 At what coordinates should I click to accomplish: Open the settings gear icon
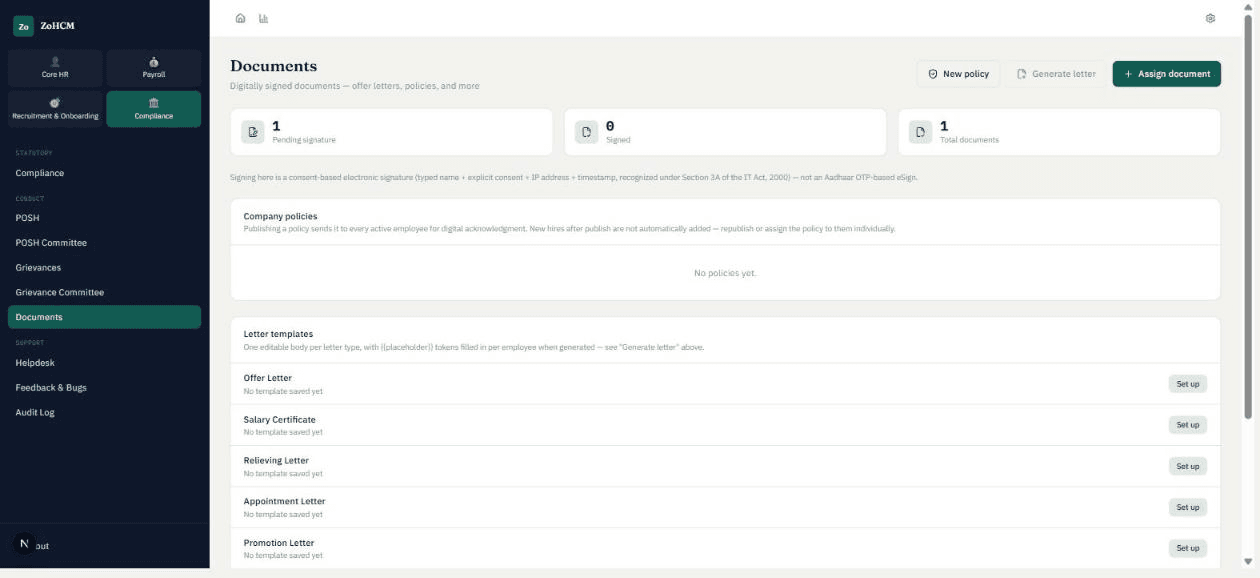(x=1210, y=18)
